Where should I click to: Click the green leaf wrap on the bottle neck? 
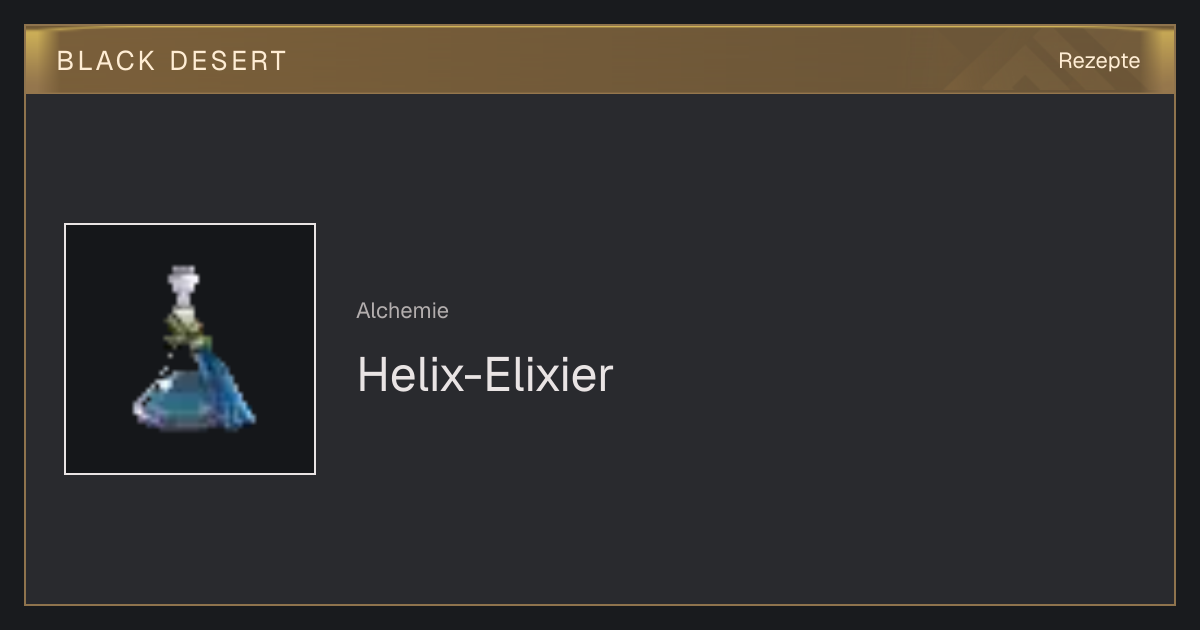(186, 326)
